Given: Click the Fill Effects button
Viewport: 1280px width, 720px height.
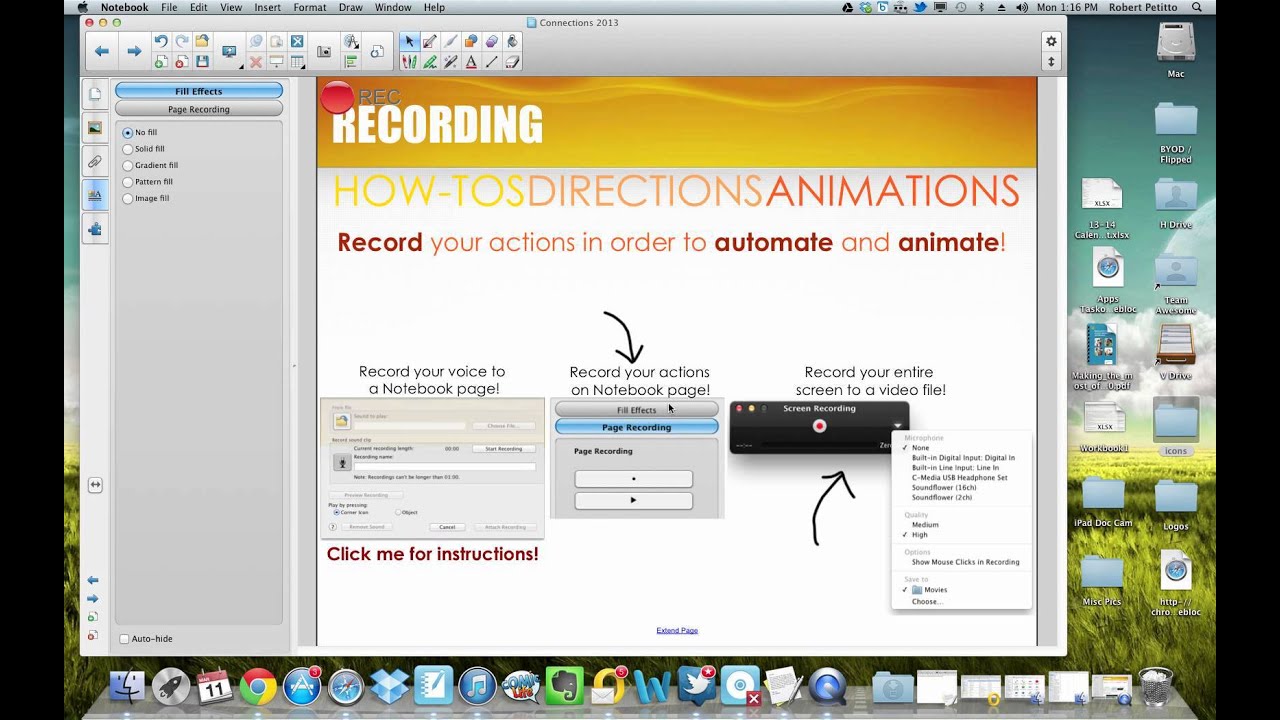Looking at the screenshot, I should [x=199, y=91].
